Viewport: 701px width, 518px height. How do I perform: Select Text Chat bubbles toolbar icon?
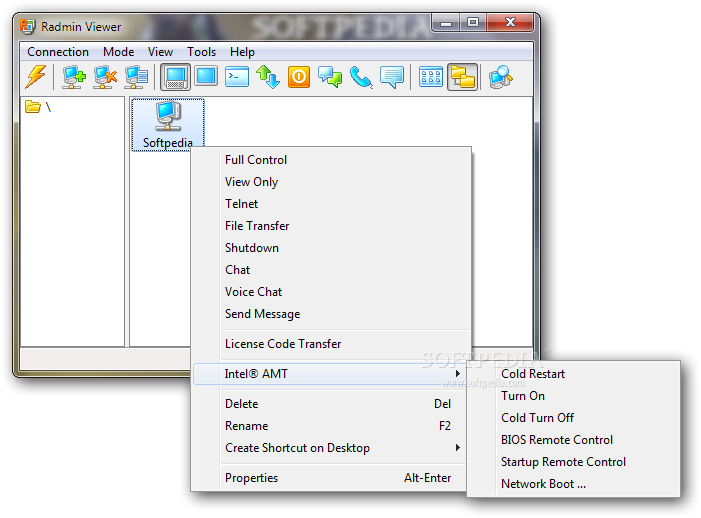[330, 77]
